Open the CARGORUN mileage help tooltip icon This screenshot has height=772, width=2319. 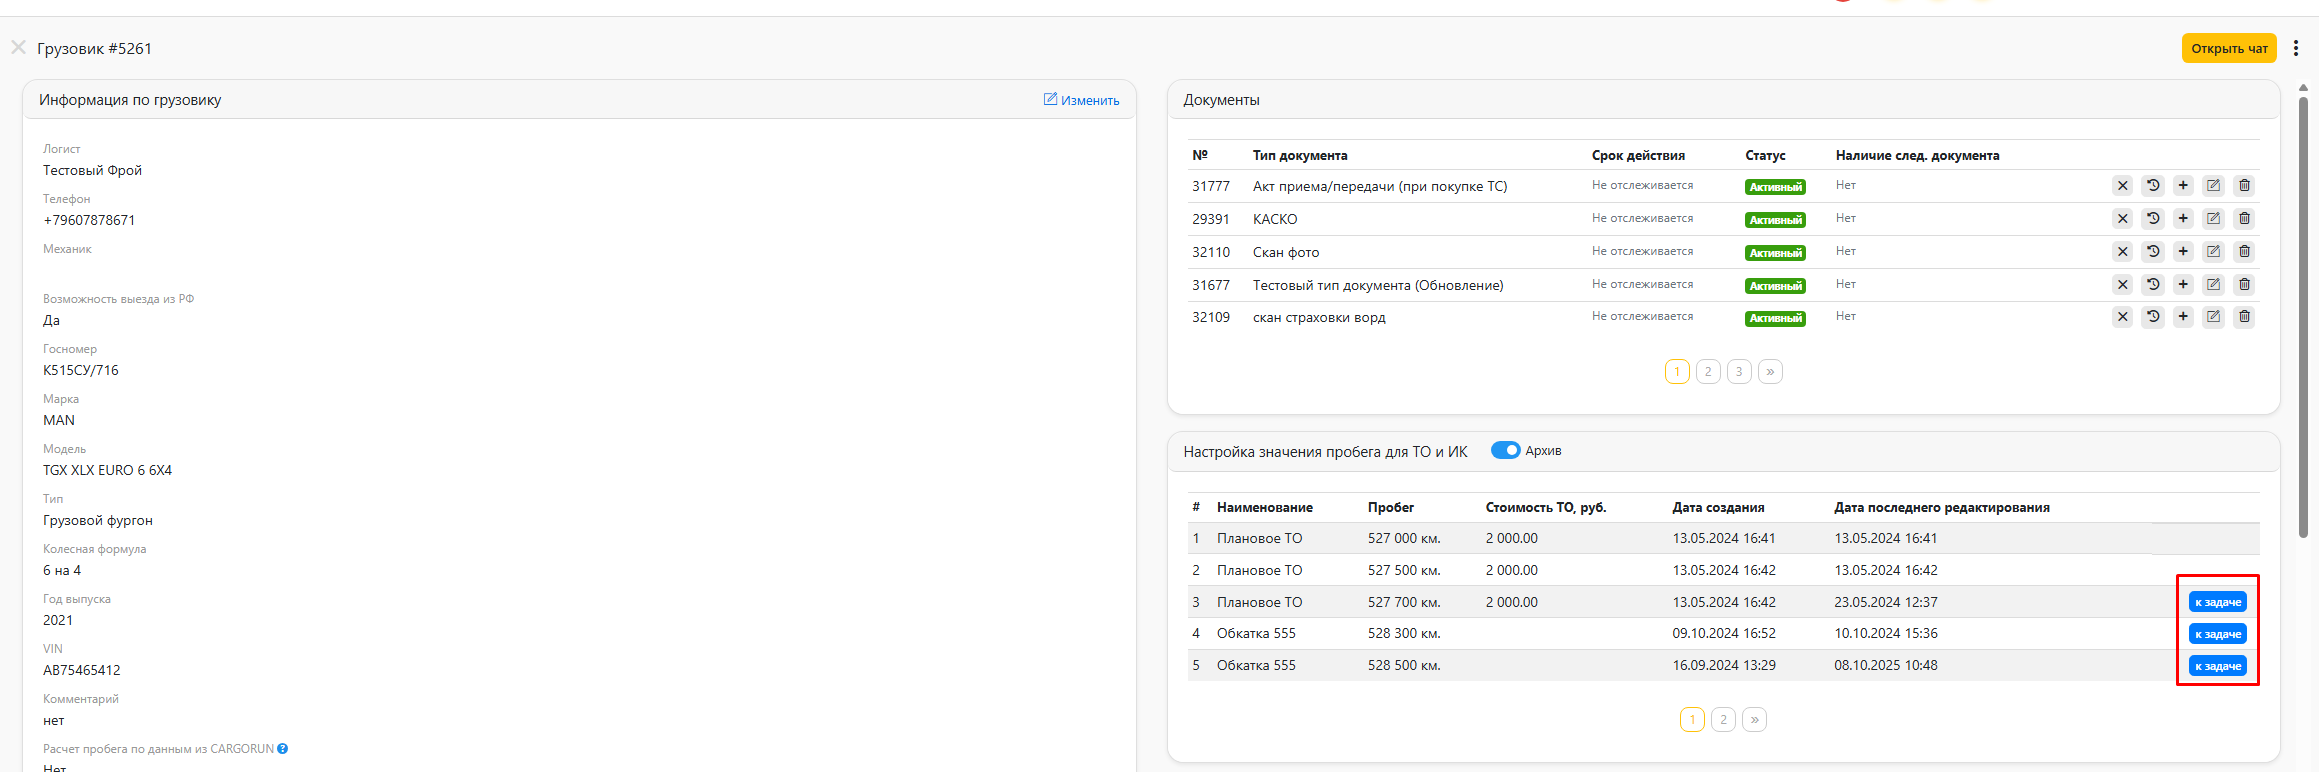283,749
